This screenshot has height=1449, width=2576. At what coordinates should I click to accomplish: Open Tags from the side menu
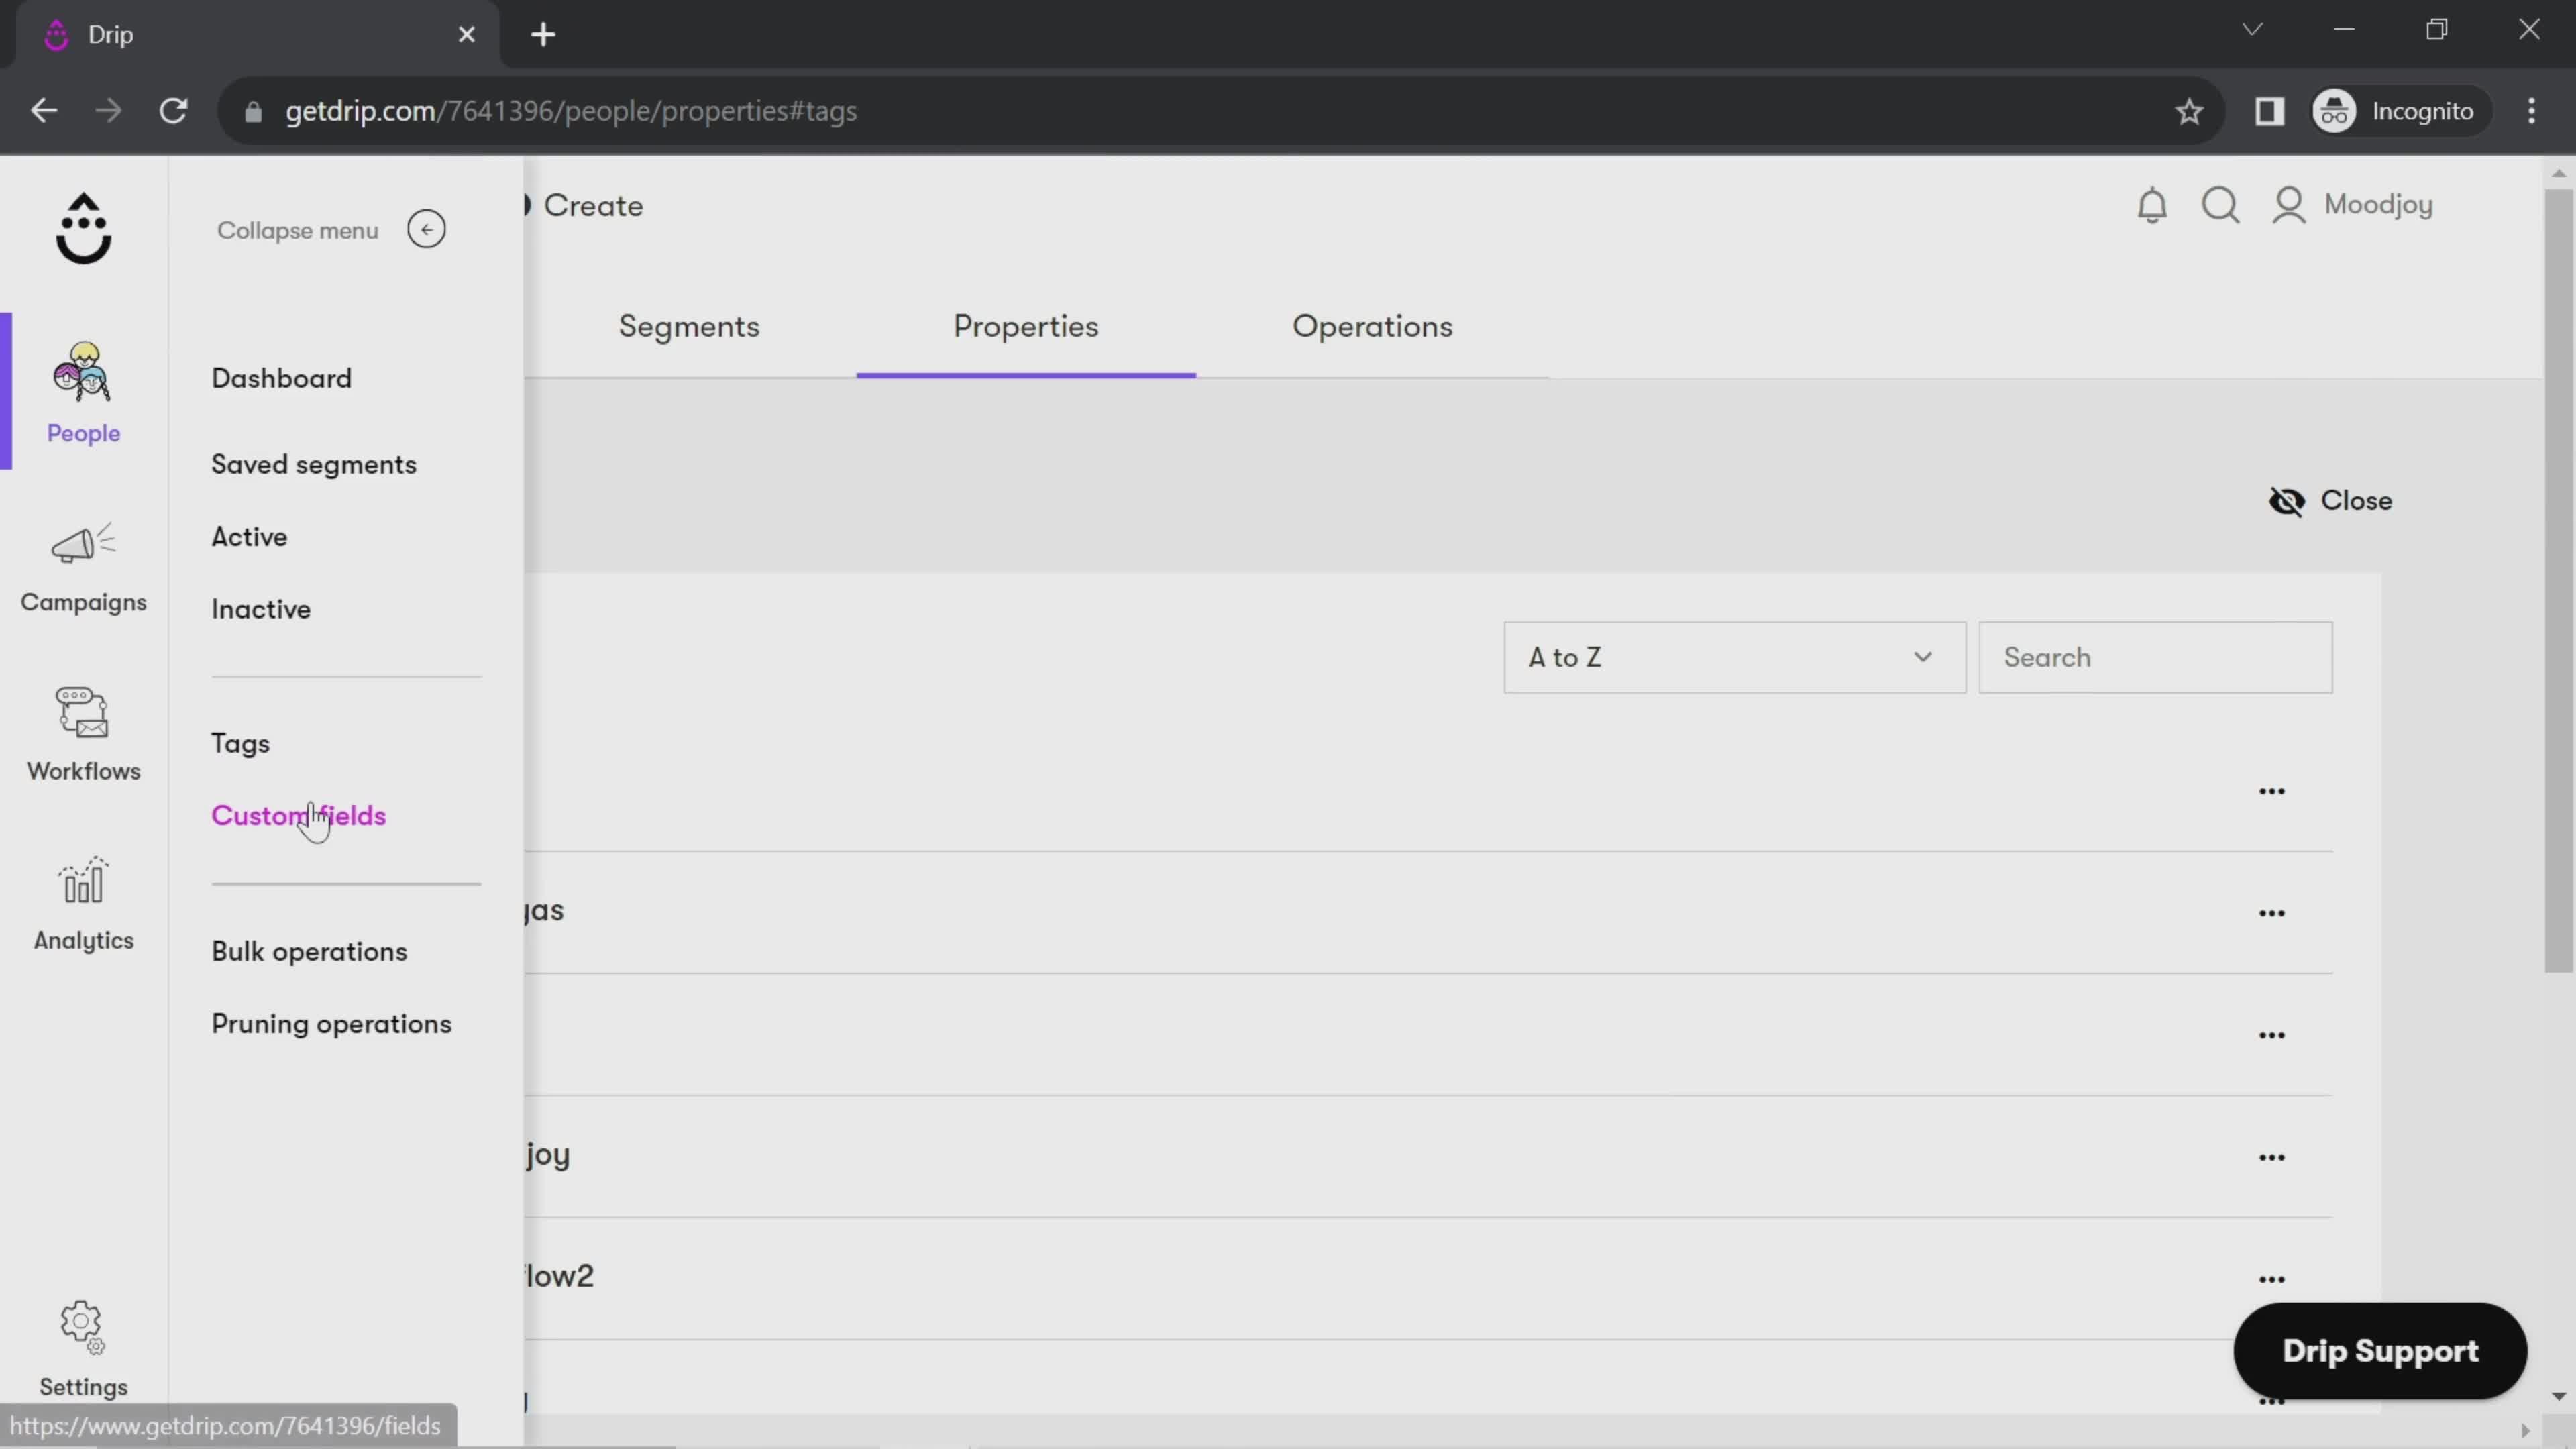[x=240, y=744]
